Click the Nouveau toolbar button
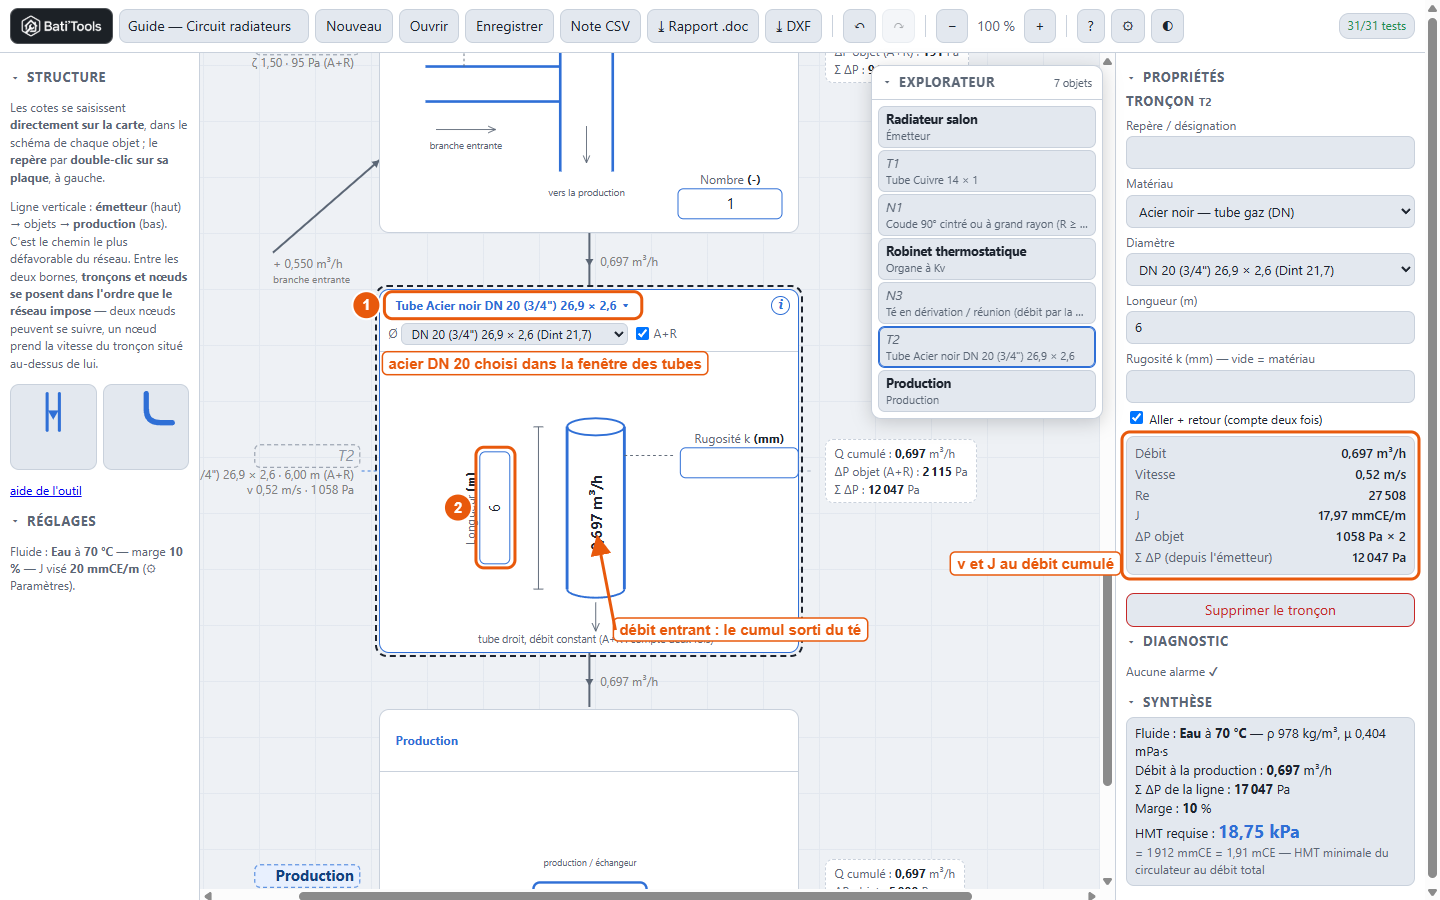The width and height of the screenshot is (1440, 900). [354, 26]
